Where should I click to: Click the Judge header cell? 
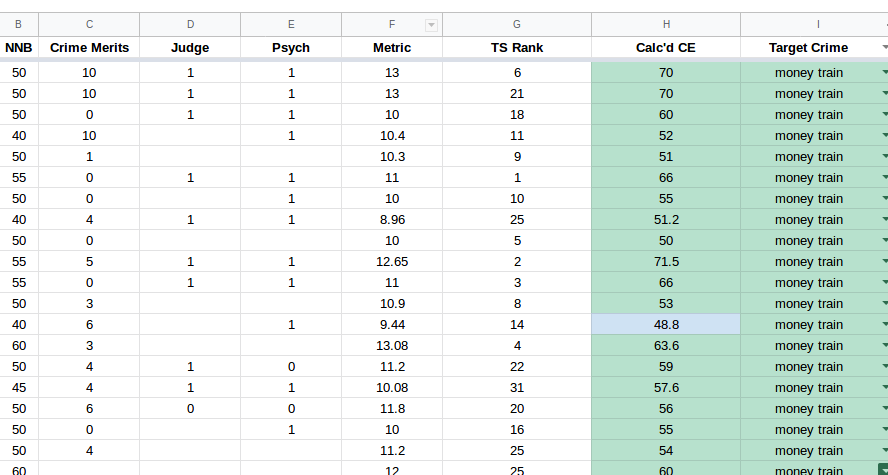pos(190,48)
